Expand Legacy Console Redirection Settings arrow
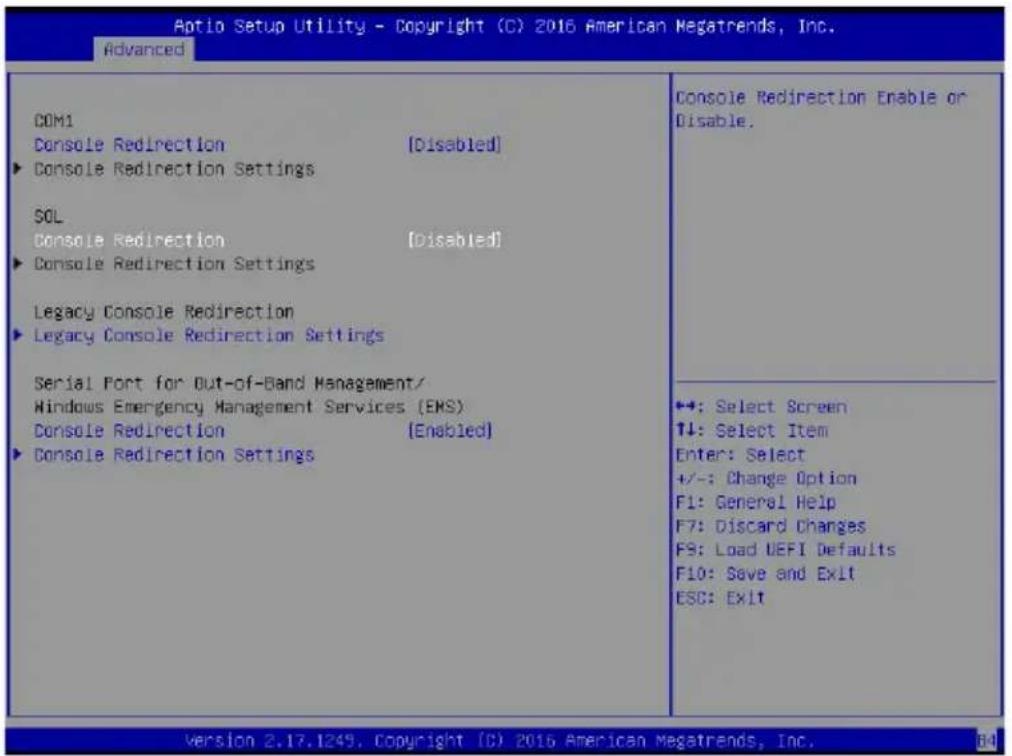This screenshot has width=1012, height=756. [17, 335]
